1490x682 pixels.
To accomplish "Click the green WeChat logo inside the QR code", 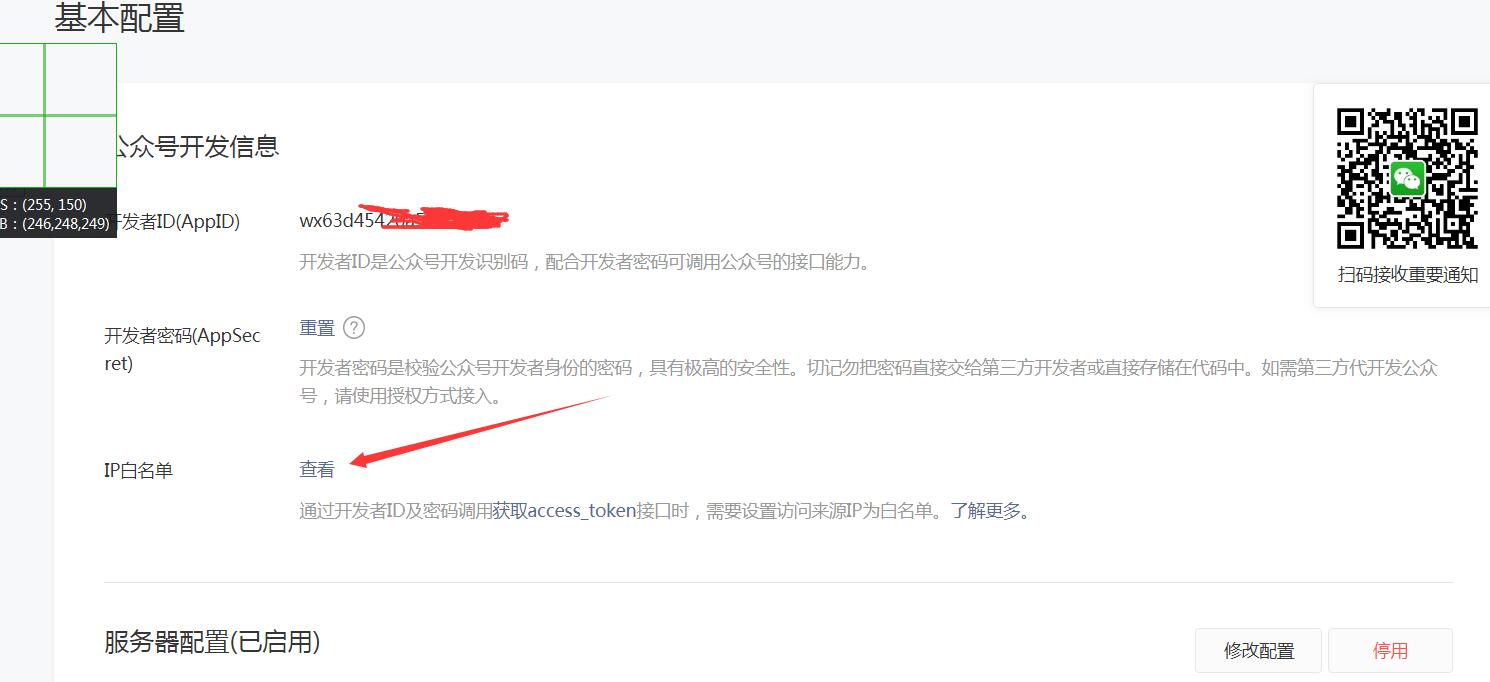I will coord(1408,179).
